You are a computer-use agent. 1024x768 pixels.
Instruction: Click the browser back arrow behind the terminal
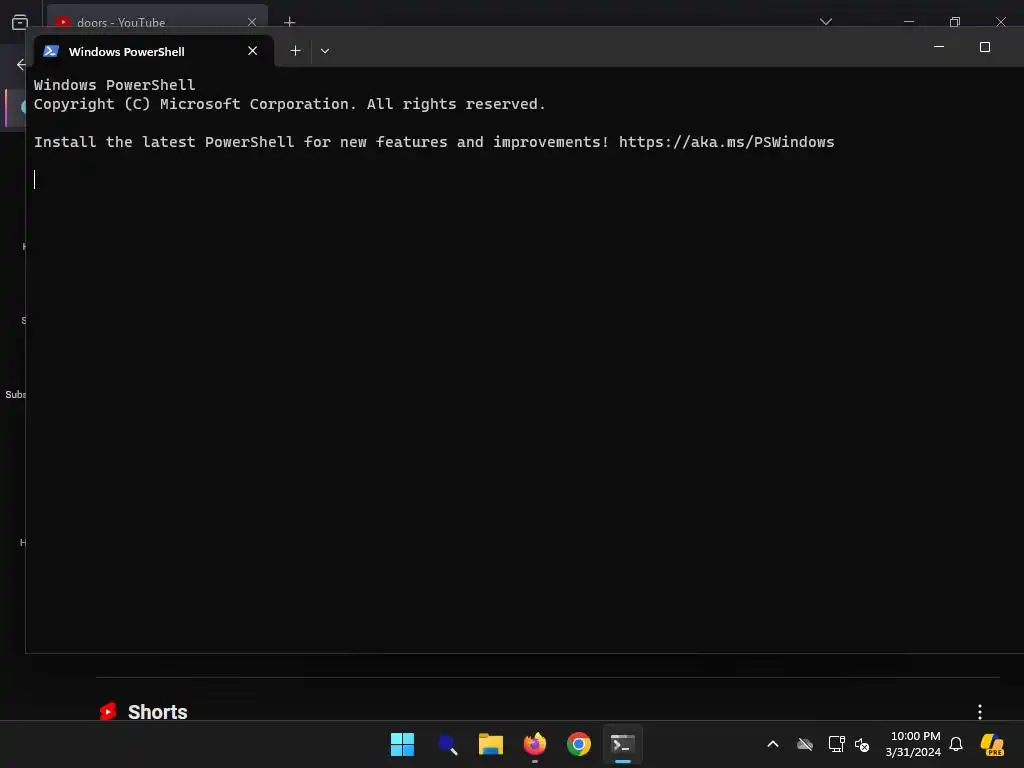pos(21,64)
